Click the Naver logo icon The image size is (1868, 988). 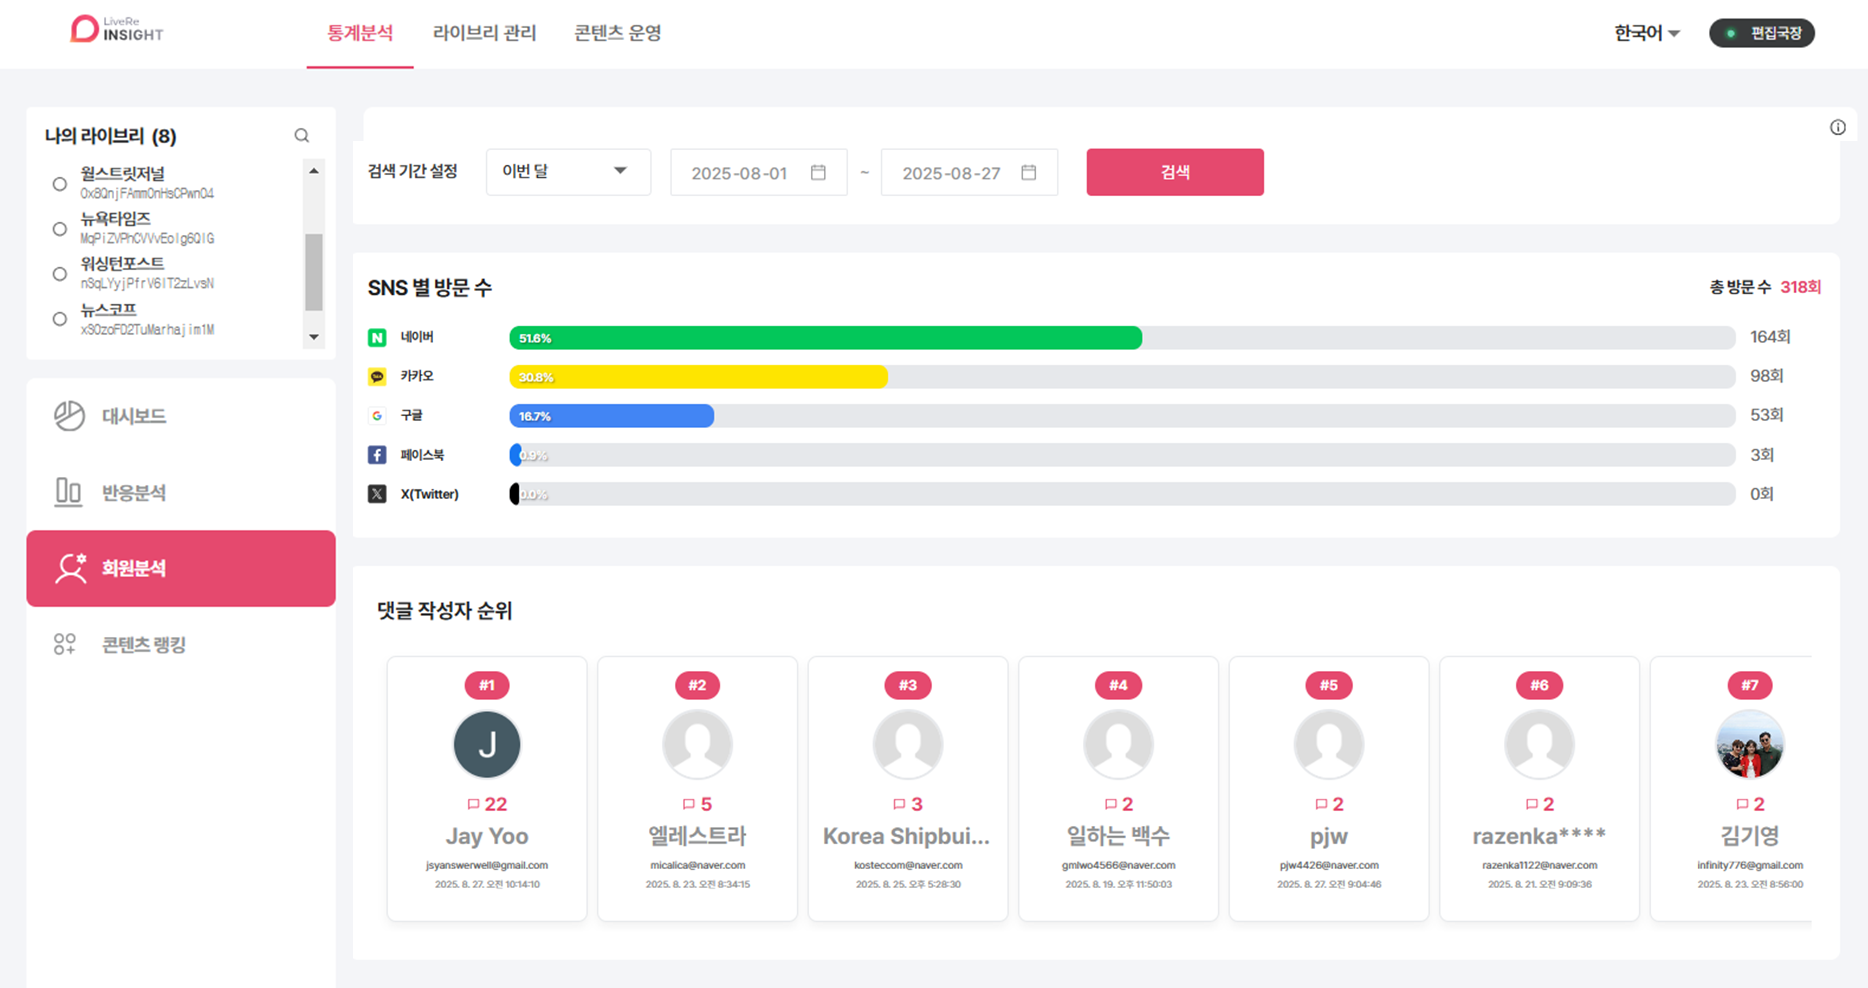pos(377,338)
